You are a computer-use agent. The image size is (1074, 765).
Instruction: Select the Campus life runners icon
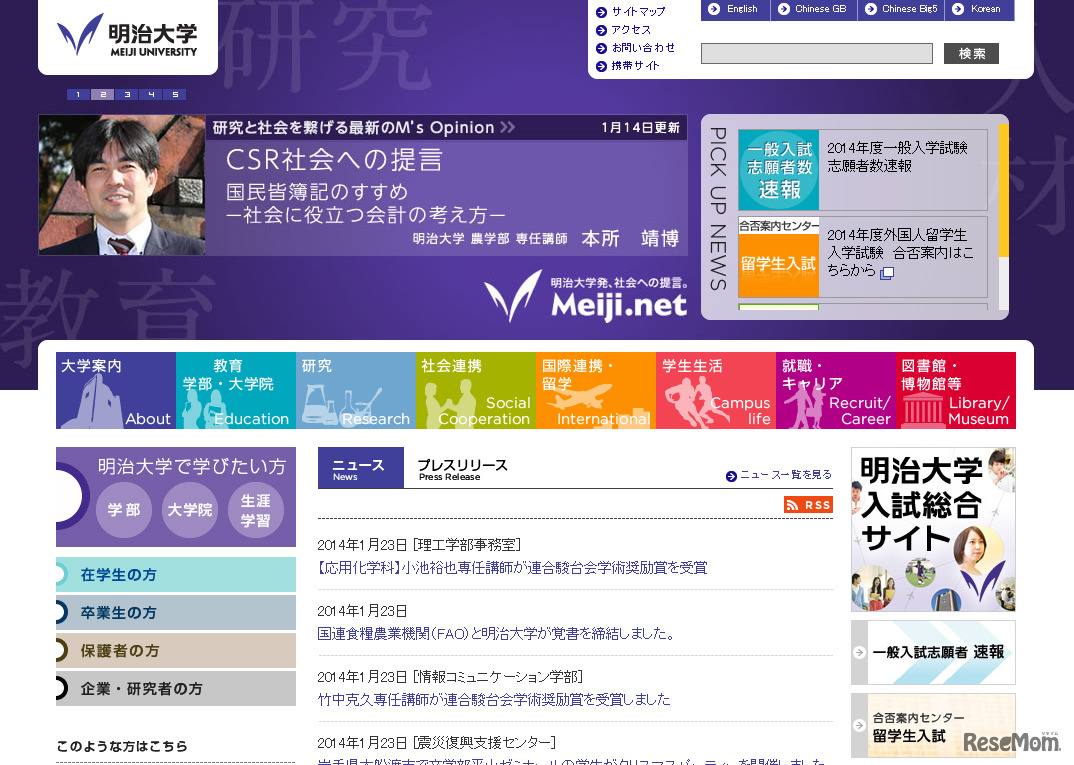[x=690, y=400]
